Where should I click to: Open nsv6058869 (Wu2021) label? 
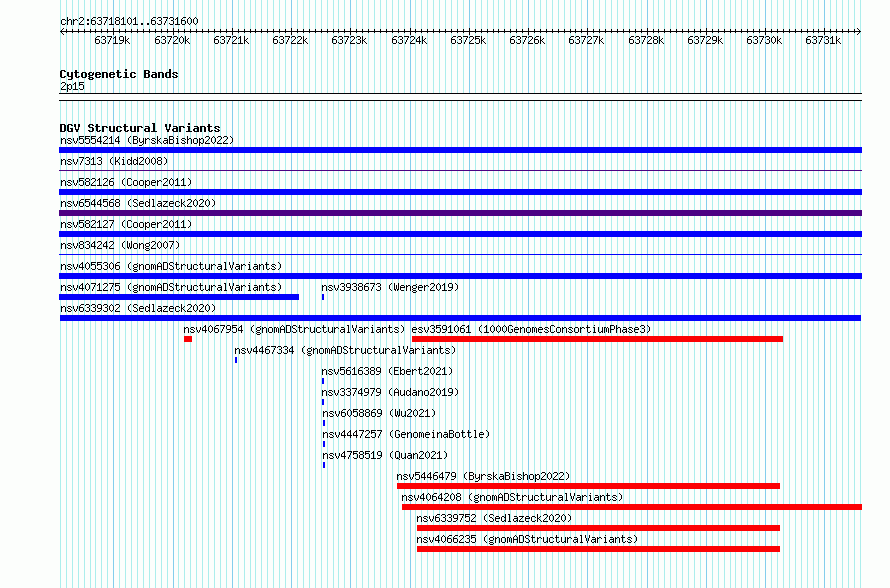click(x=379, y=413)
